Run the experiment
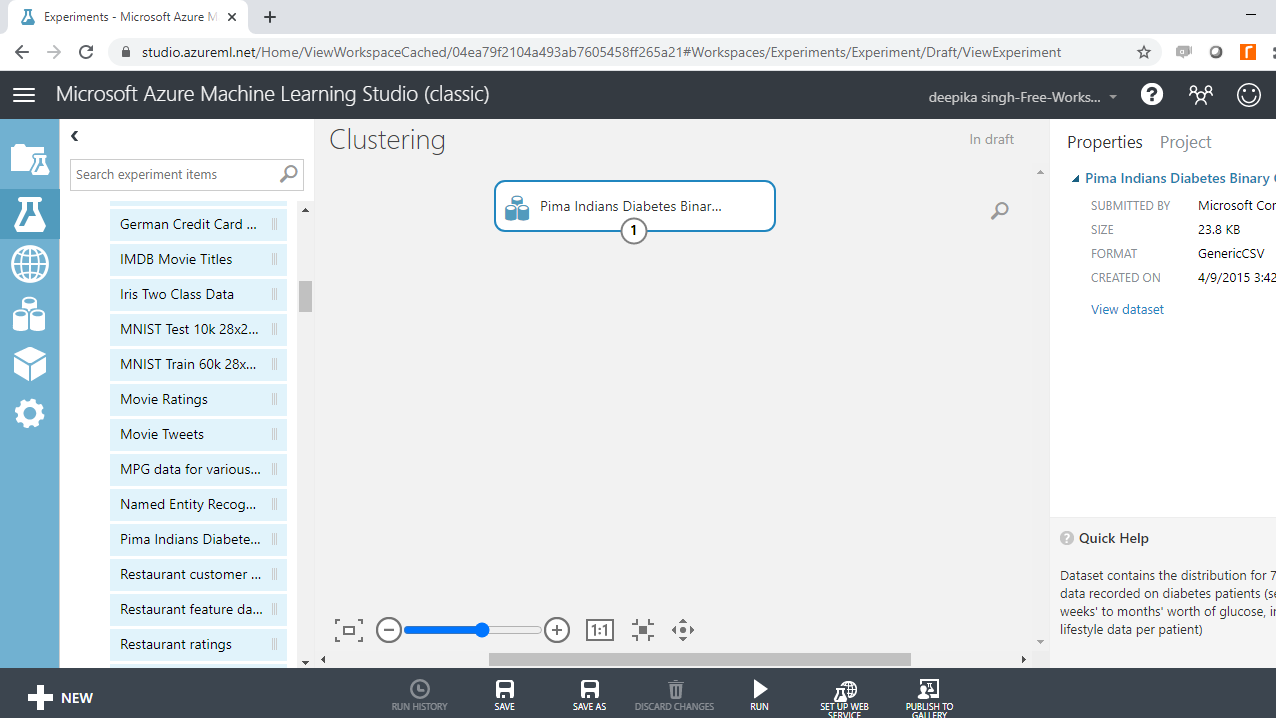1276x718 pixels. tap(760, 695)
